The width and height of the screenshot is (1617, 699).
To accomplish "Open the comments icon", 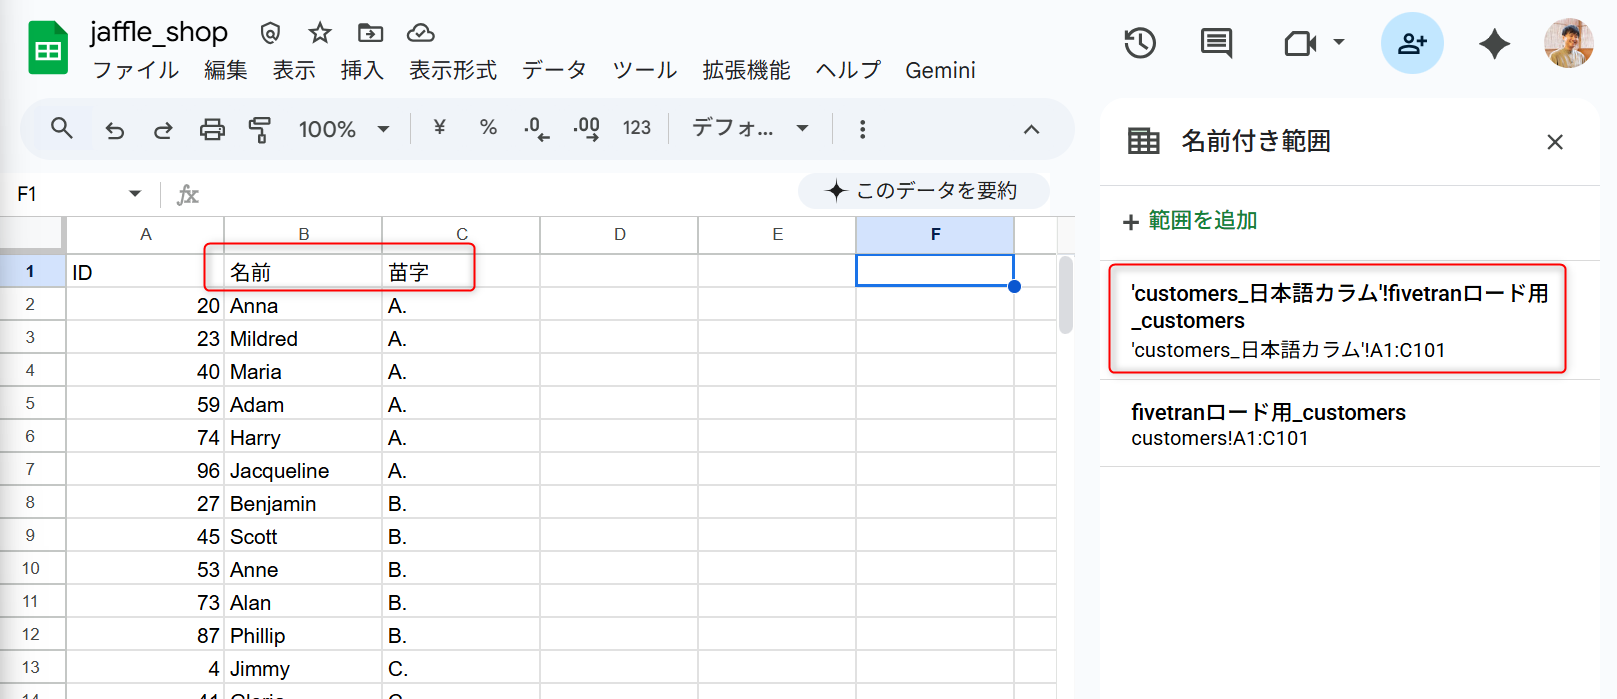I will (x=1216, y=43).
